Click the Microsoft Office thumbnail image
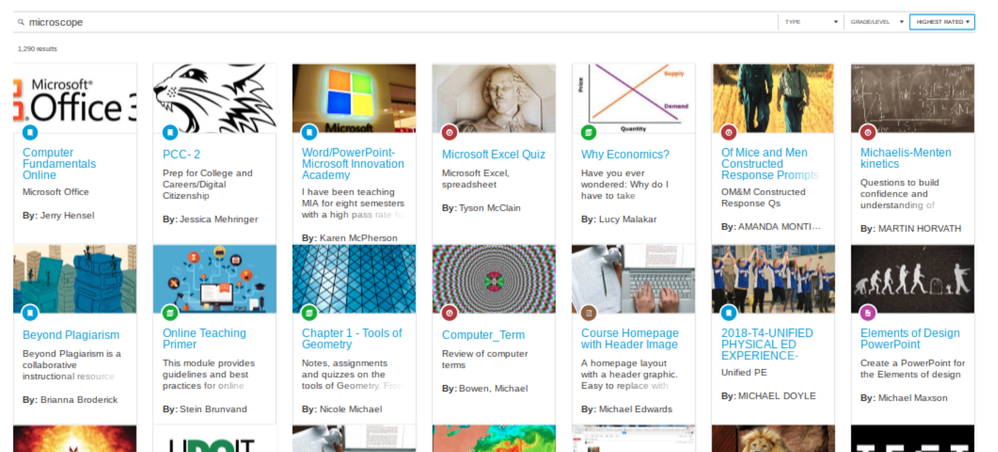998x452 pixels. 74,98
